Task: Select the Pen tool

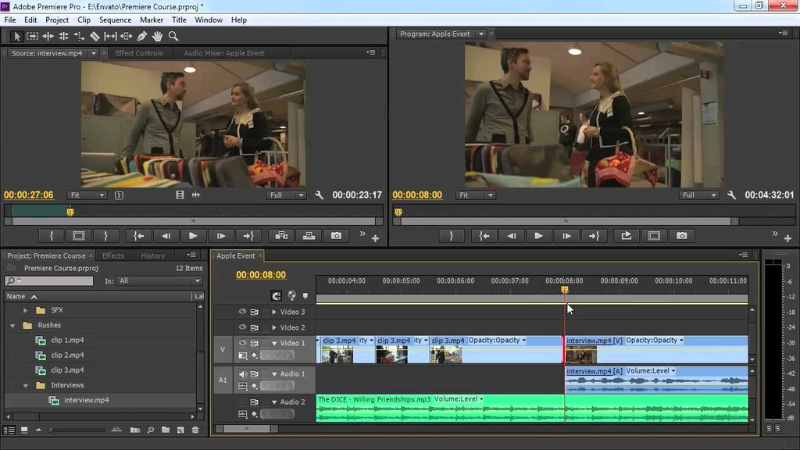Action: (x=142, y=36)
